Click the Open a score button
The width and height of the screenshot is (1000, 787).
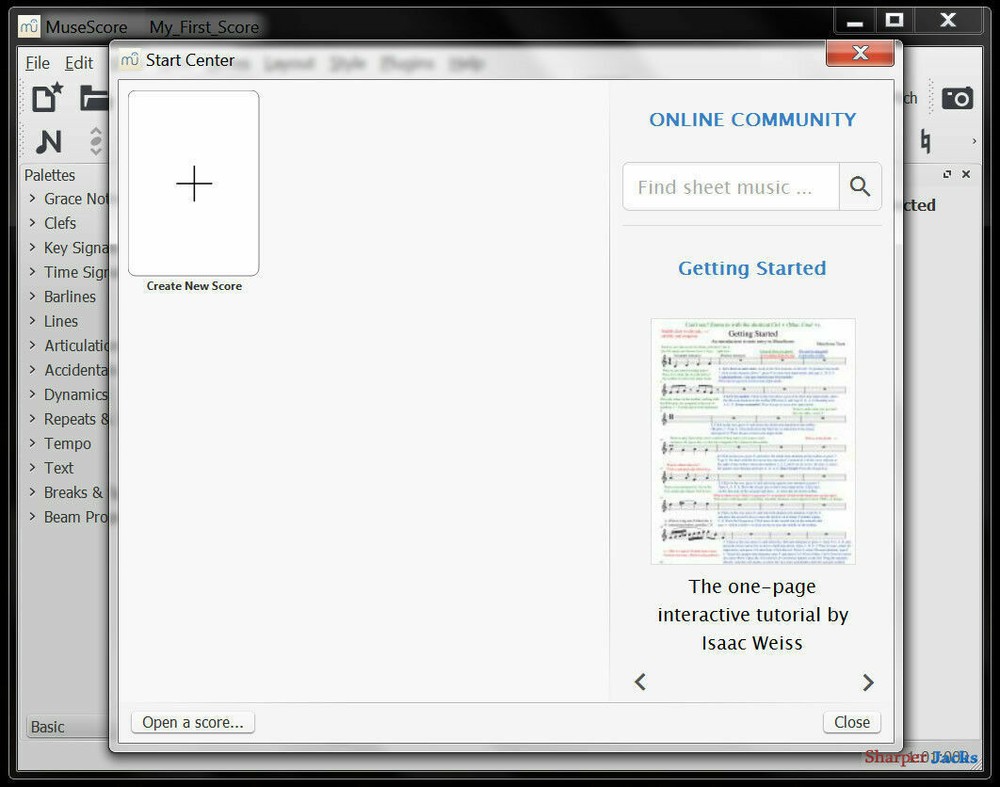192,722
